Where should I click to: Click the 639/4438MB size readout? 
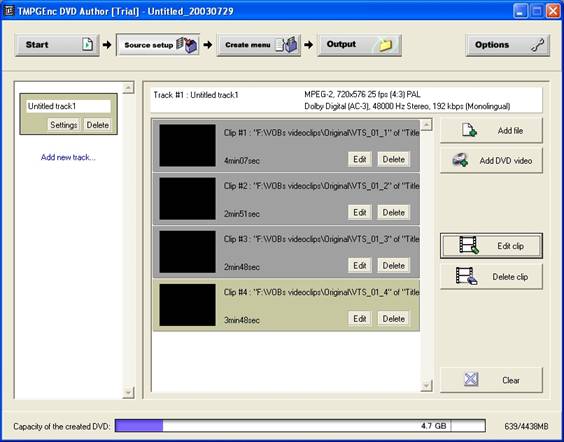[526, 427]
